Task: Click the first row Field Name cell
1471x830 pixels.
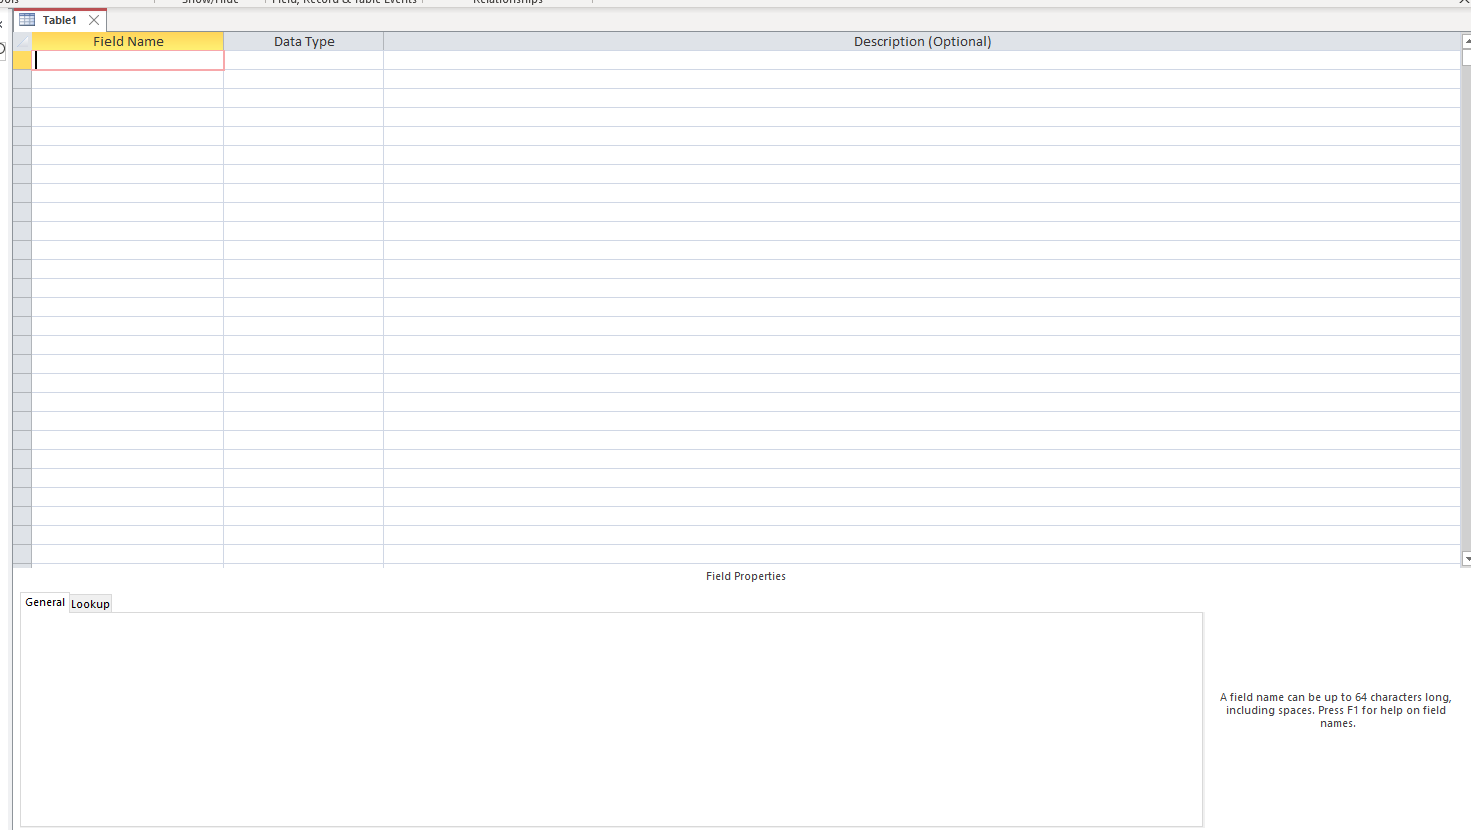Action: click(128, 60)
